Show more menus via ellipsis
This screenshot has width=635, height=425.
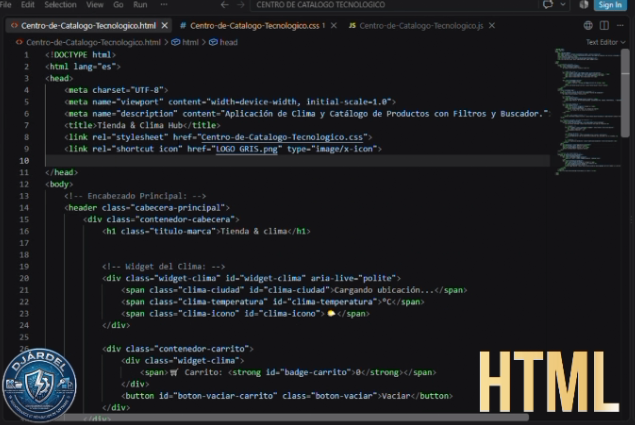[x=164, y=4]
